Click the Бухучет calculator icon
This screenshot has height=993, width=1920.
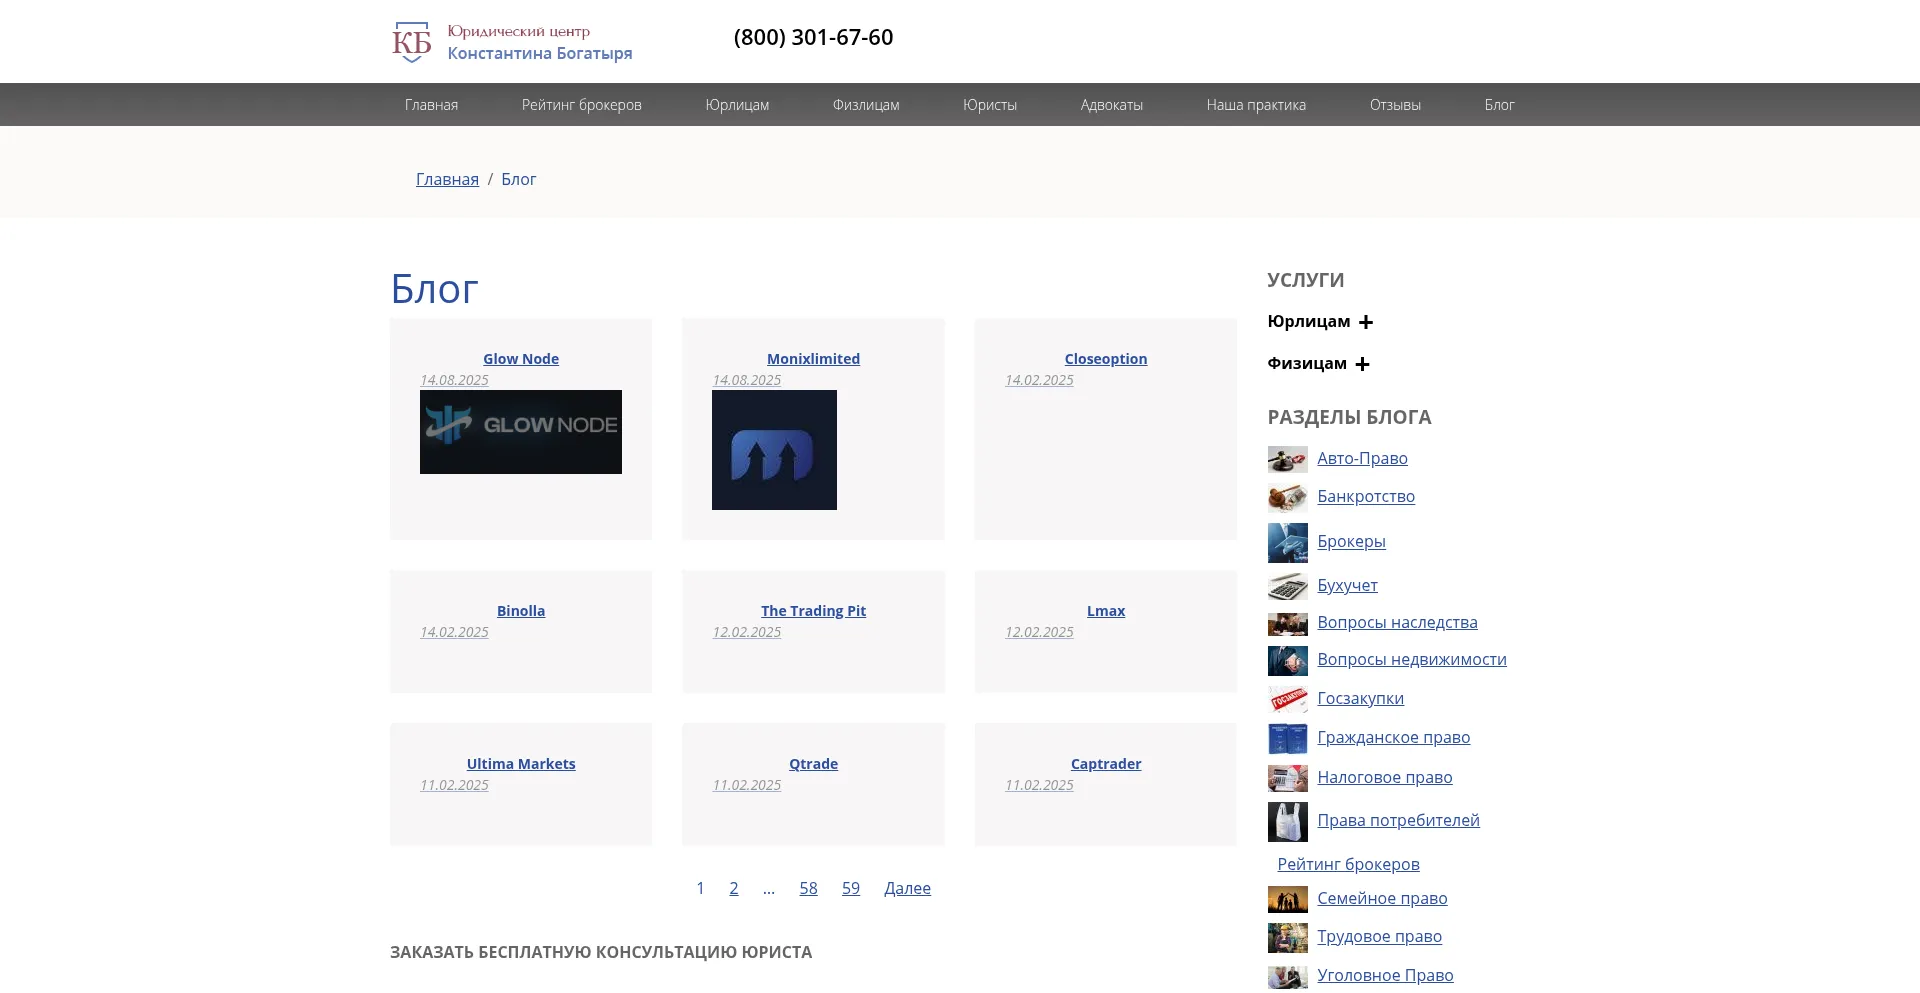(1287, 586)
